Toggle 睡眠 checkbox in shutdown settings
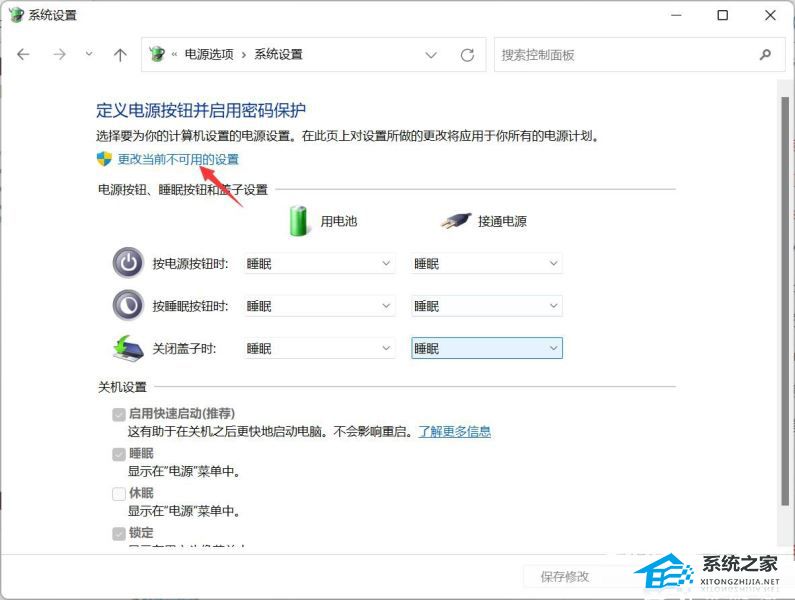 (119, 454)
